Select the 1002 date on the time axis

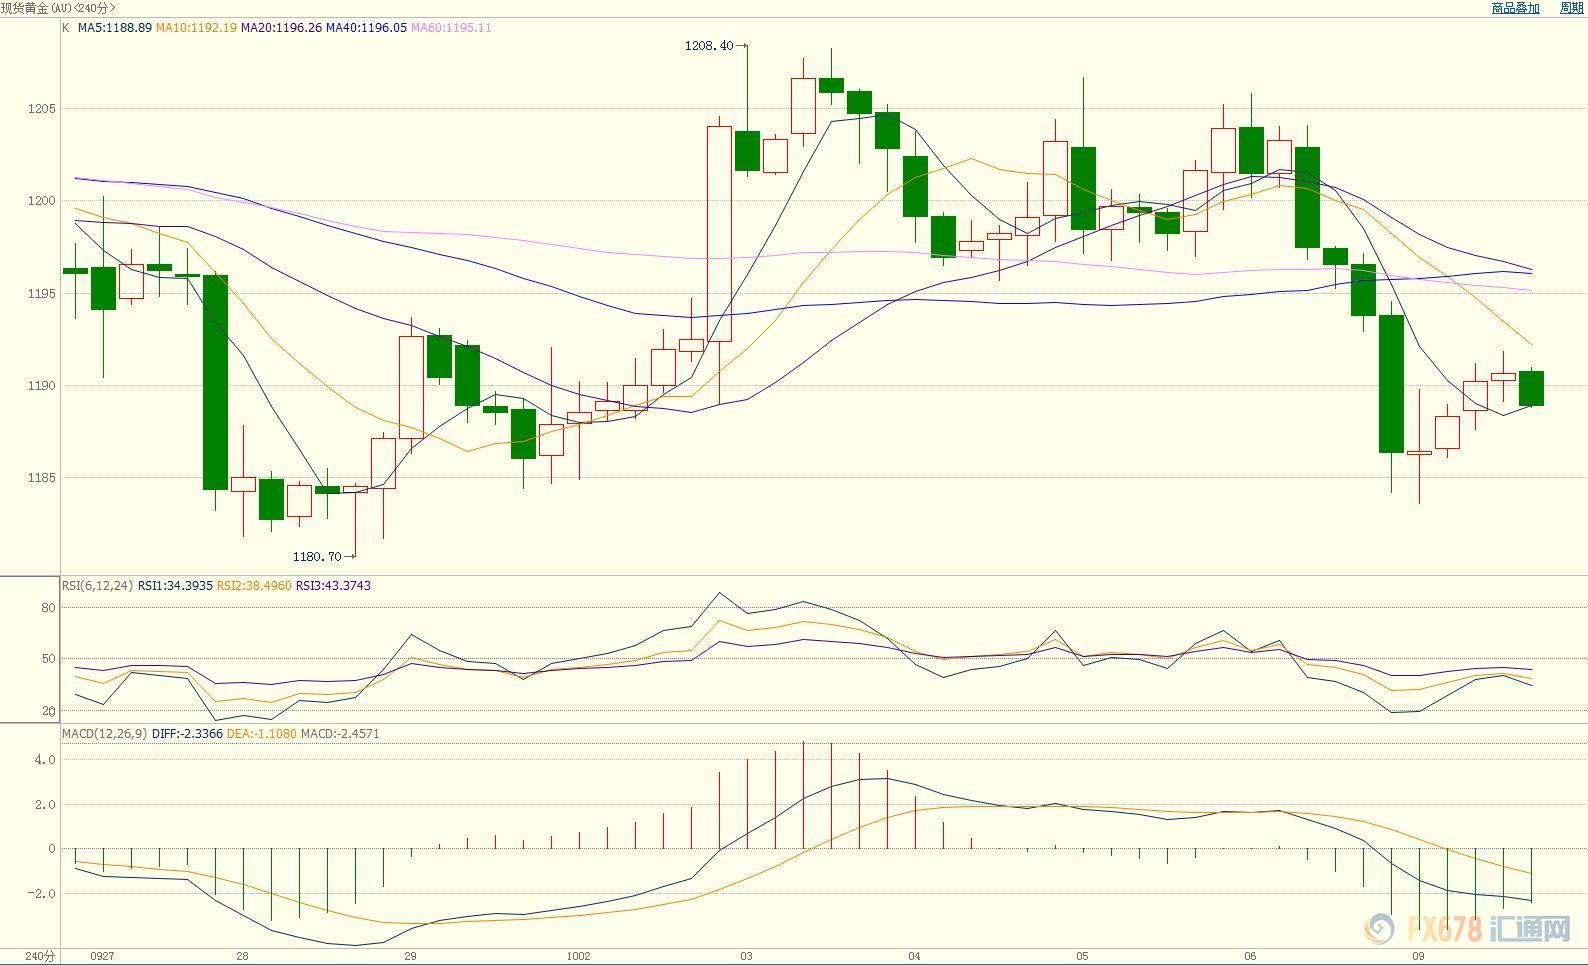[578, 957]
